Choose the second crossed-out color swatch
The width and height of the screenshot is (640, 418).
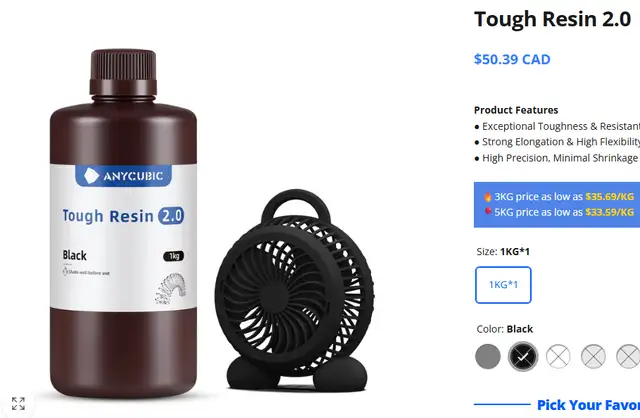tap(593, 356)
